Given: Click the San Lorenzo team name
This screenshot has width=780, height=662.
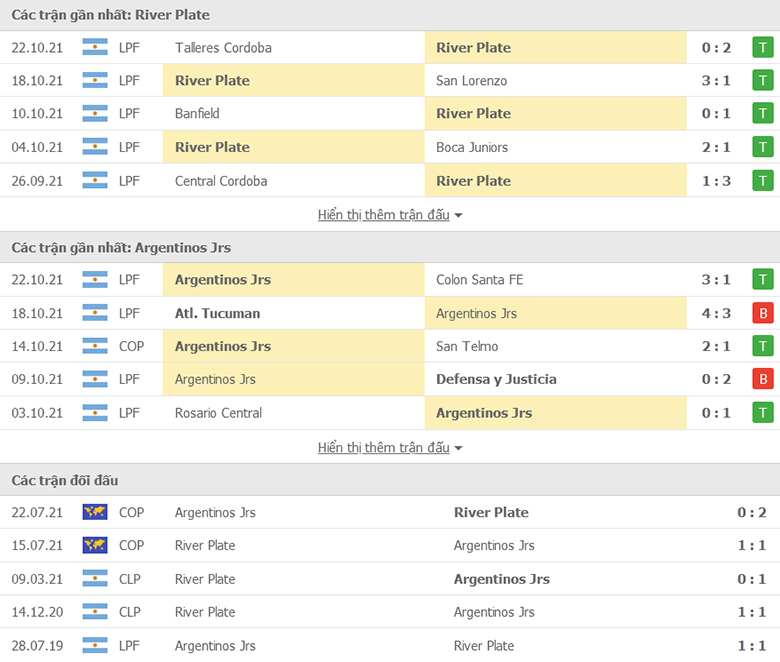Looking at the screenshot, I should (472, 80).
